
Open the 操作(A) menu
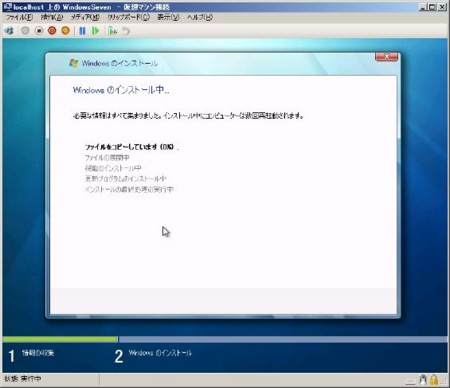point(52,17)
